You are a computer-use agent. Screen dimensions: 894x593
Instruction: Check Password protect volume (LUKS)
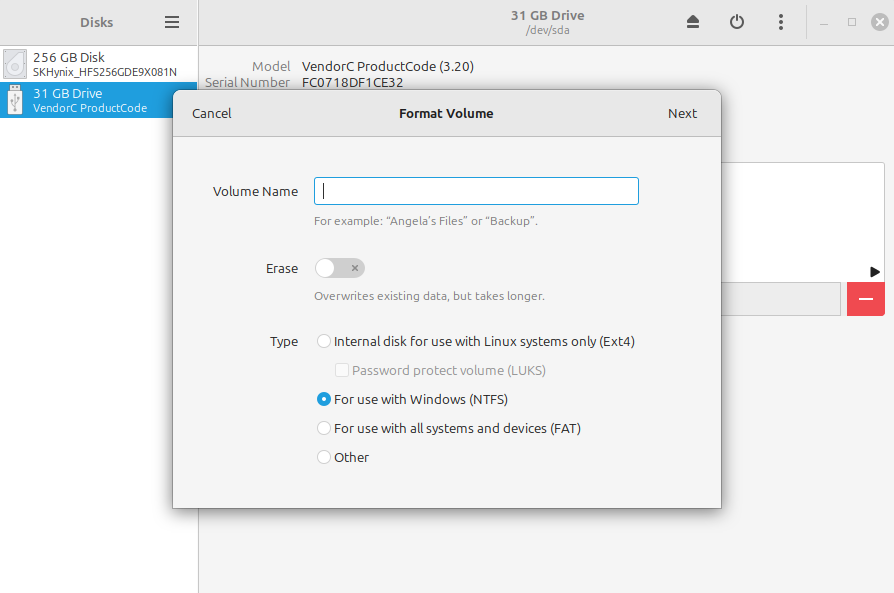pos(341,370)
